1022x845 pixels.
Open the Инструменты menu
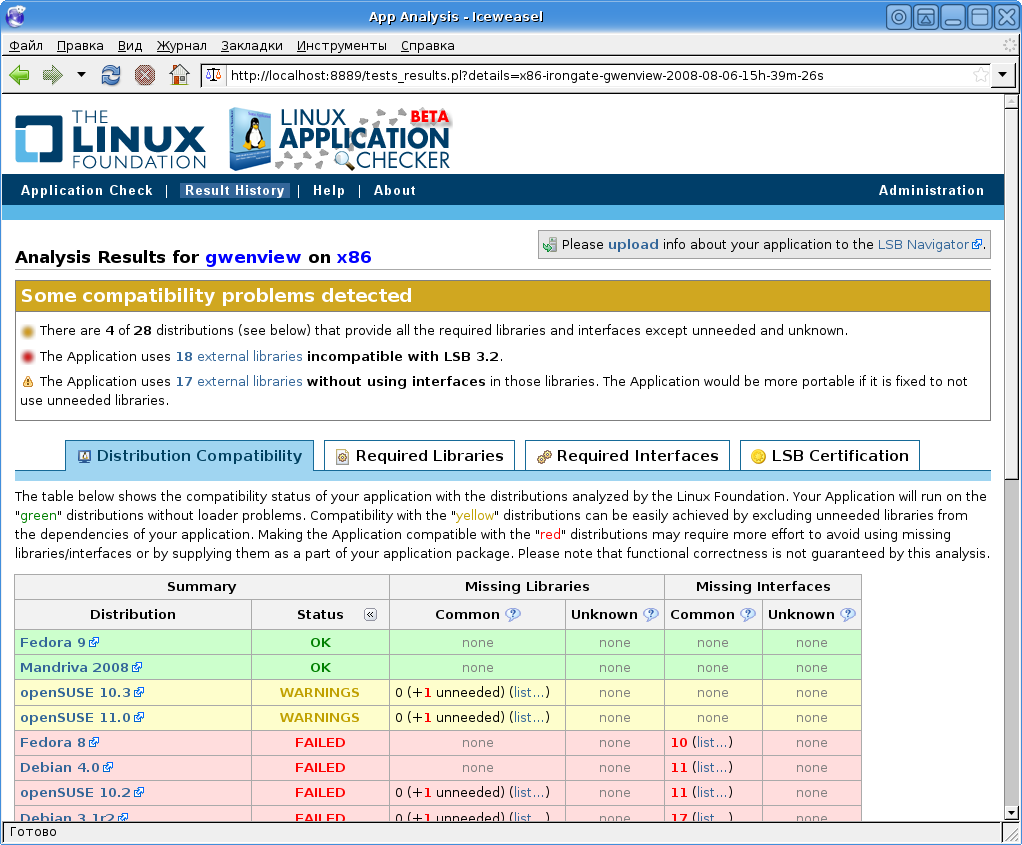coord(342,46)
